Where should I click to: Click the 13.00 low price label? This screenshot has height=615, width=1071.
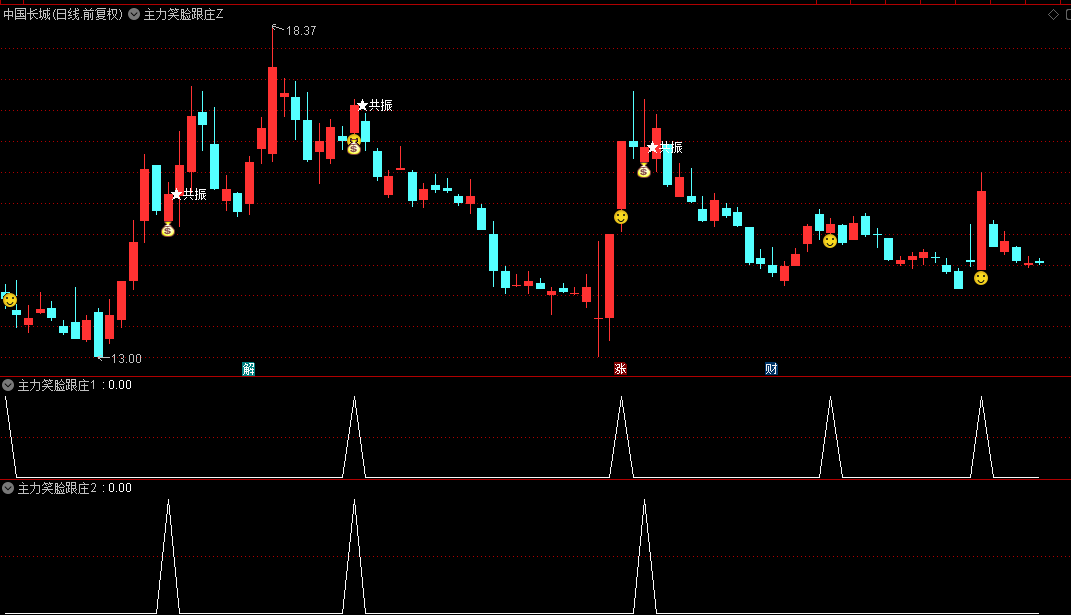[126, 359]
